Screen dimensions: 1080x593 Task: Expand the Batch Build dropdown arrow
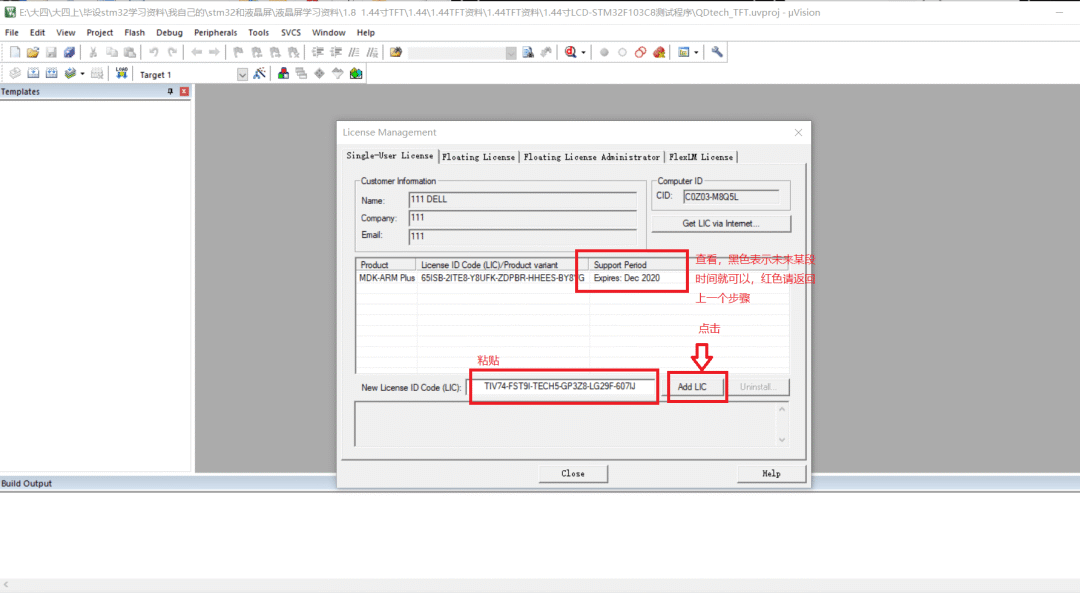pyautogui.click(x=83, y=74)
